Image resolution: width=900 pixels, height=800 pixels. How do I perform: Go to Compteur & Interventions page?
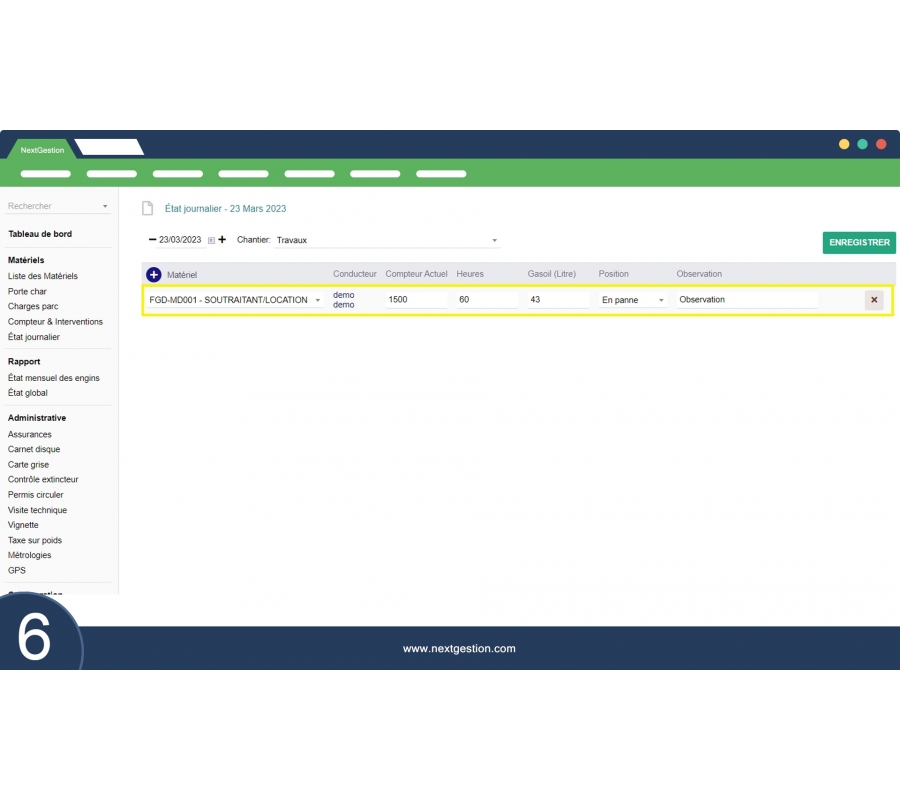(55, 322)
